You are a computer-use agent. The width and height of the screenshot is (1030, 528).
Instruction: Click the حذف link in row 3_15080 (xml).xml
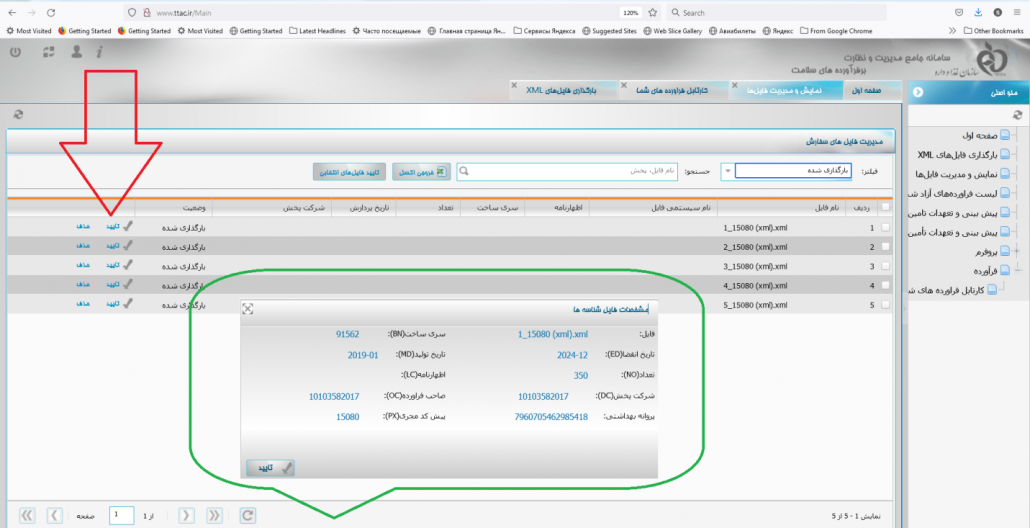click(x=82, y=265)
